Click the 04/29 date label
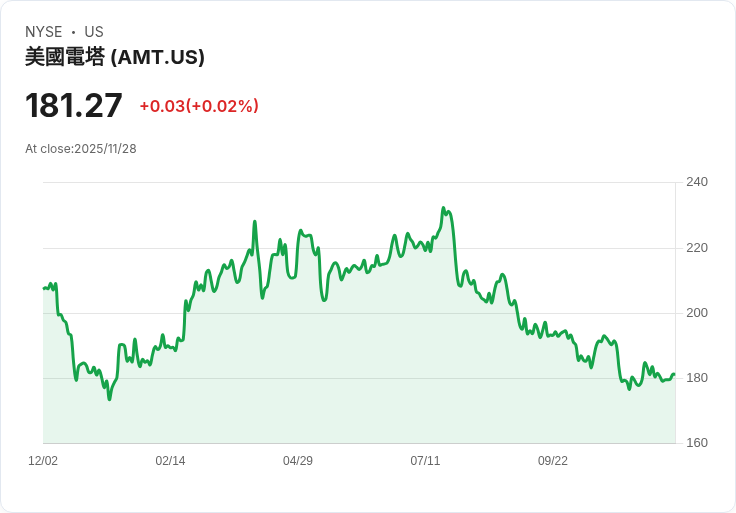Screen dimensions: 736x513 298,461
